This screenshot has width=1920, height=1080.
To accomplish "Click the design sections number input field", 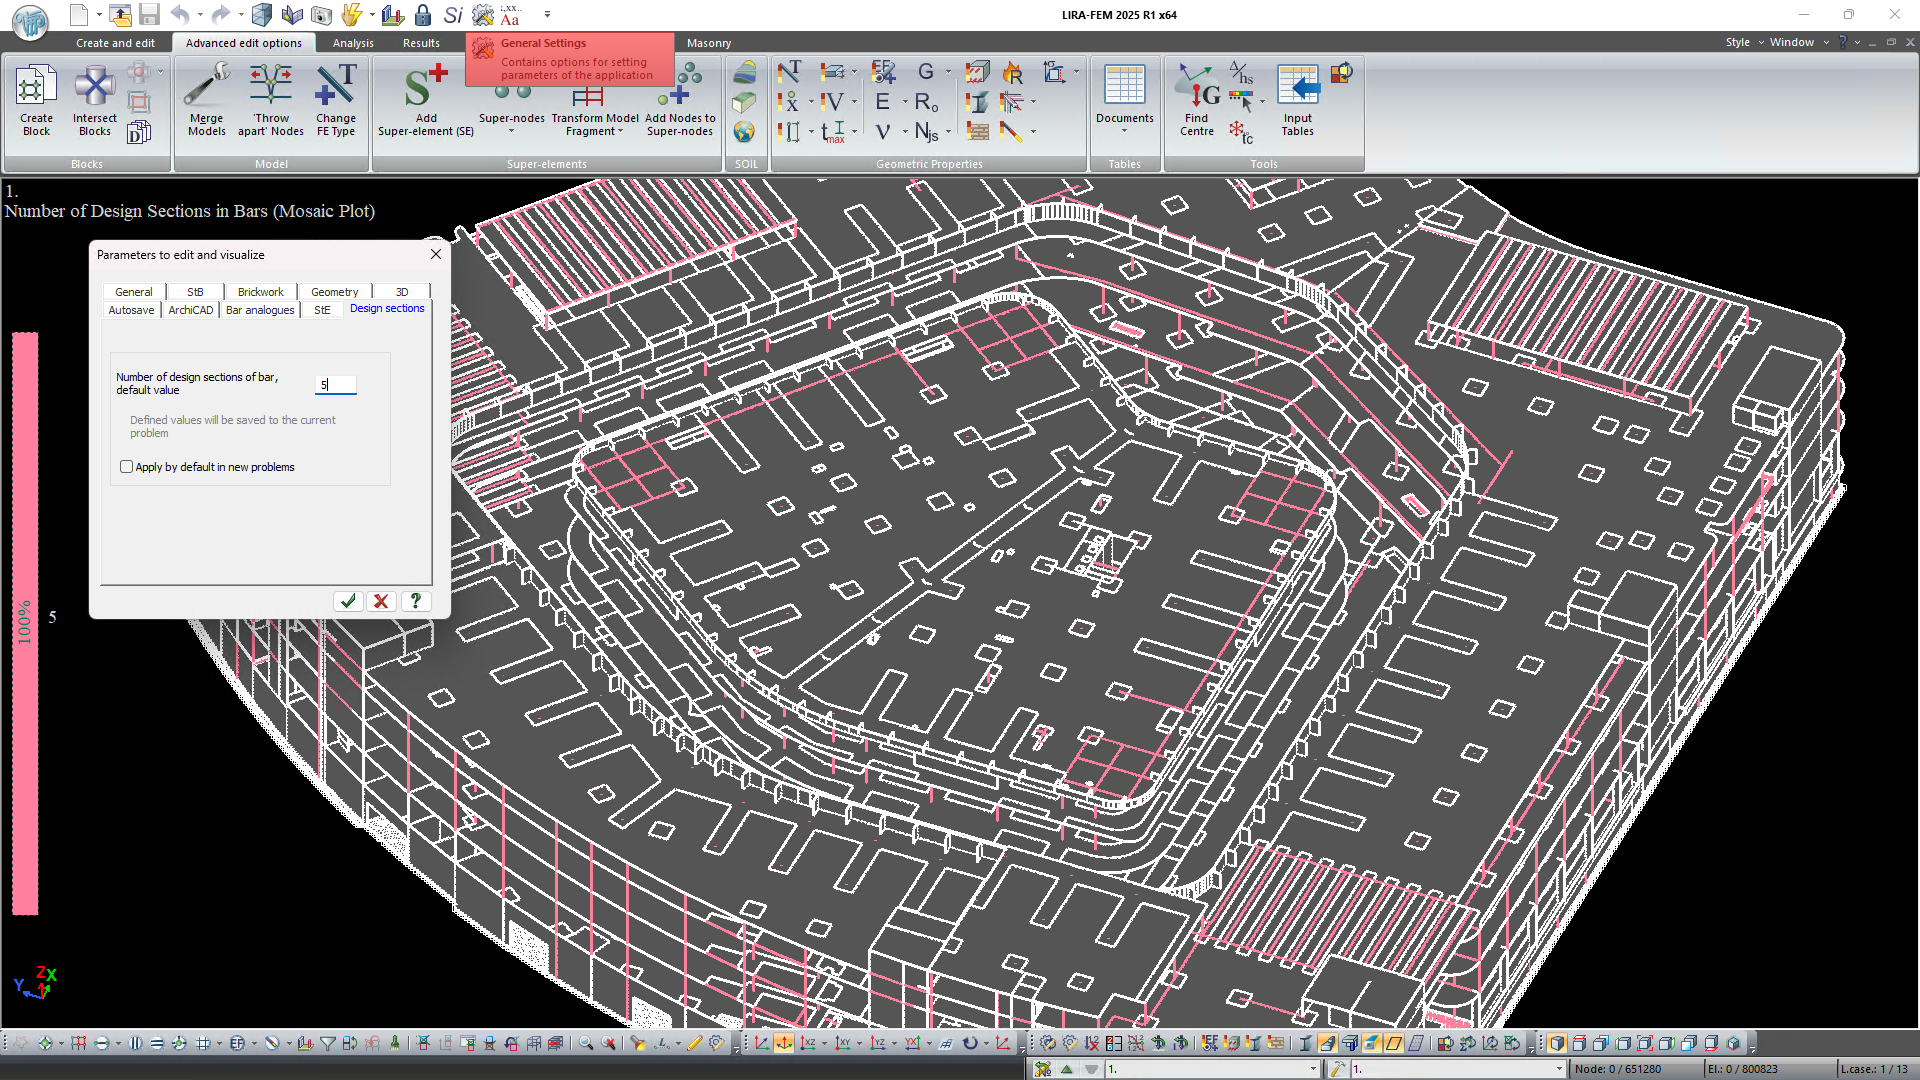I will (x=336, y=385).
